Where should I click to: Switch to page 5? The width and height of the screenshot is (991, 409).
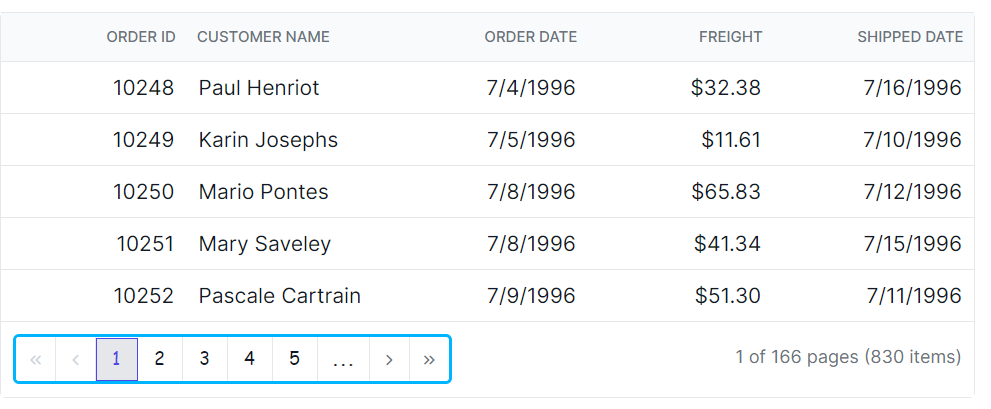[295, 359]
